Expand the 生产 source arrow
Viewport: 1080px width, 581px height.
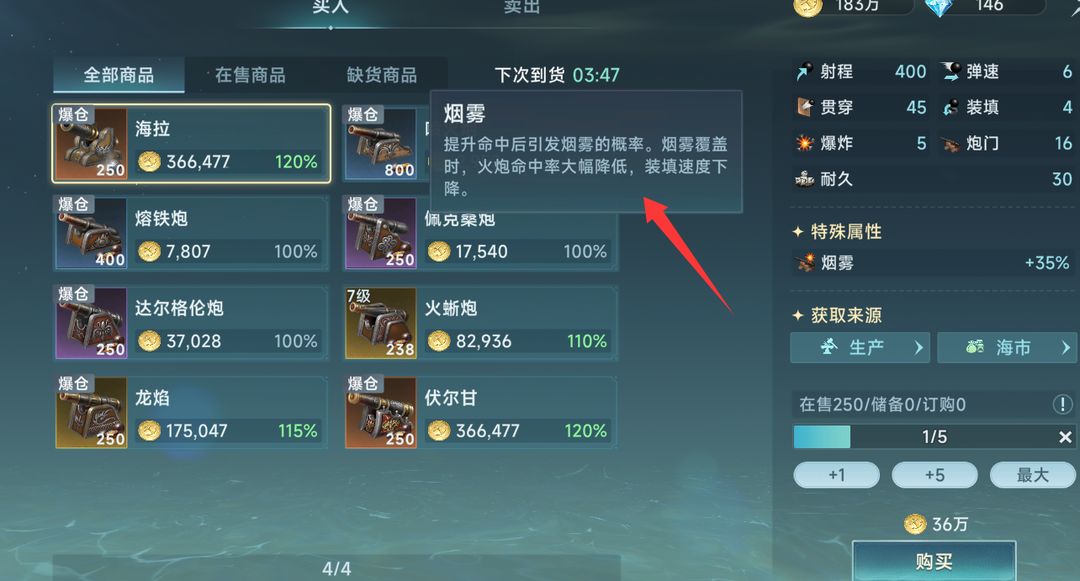click(x=918, y=348)
